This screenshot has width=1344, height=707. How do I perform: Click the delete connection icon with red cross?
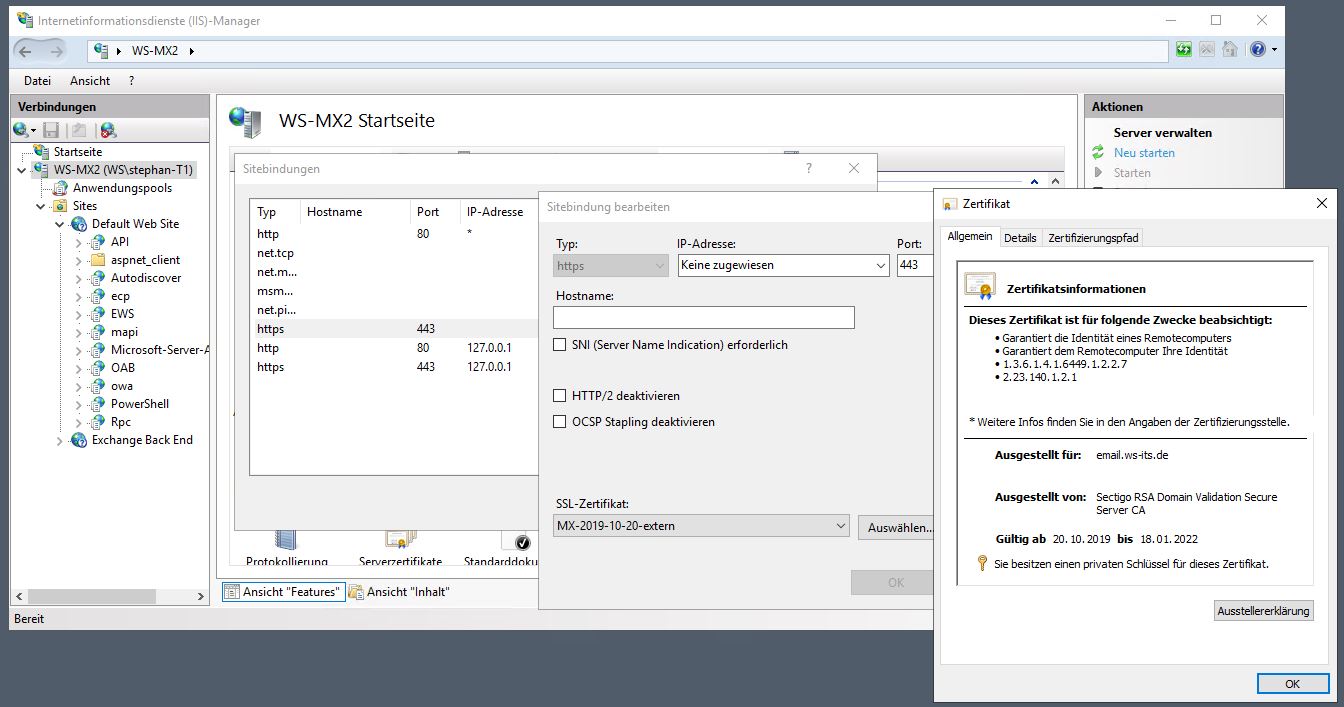[x=108, y=130]
